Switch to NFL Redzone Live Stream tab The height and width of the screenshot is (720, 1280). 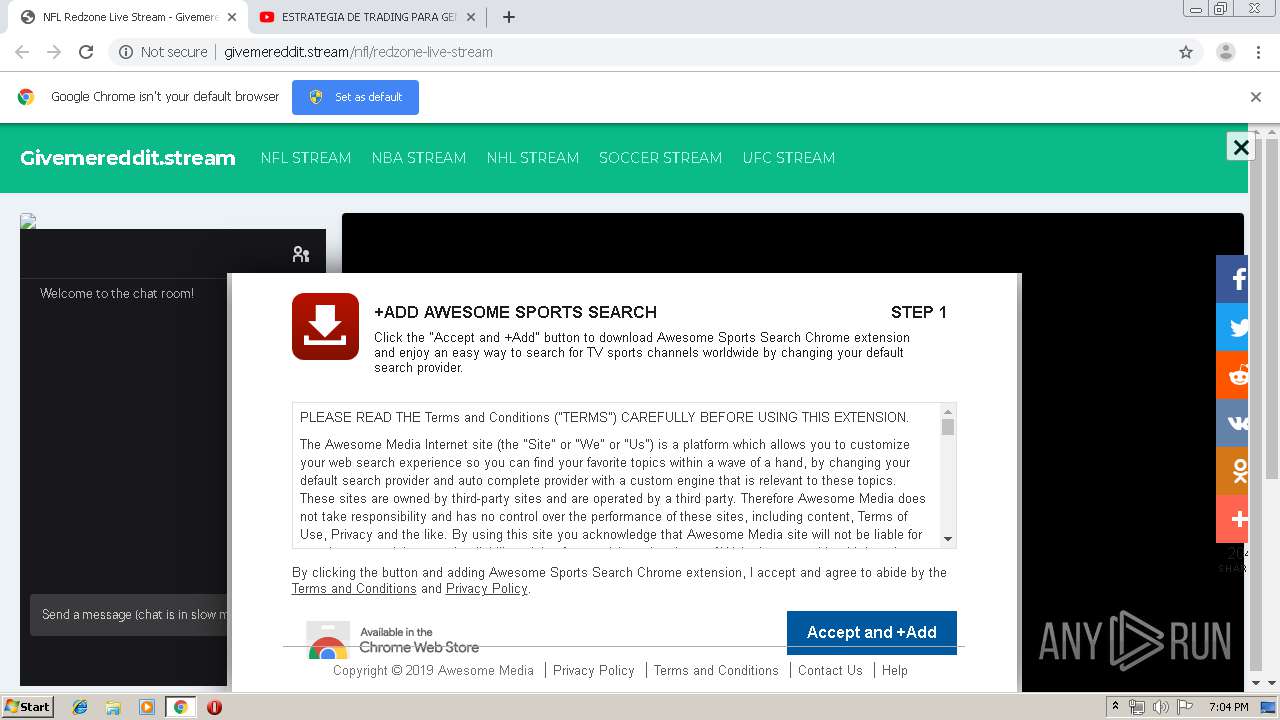pos(130,17)
